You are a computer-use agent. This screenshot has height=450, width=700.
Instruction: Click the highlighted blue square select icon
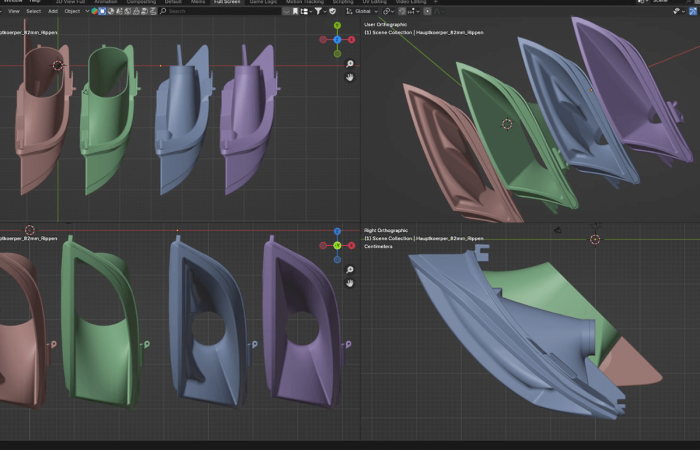(x=103, y=11)
